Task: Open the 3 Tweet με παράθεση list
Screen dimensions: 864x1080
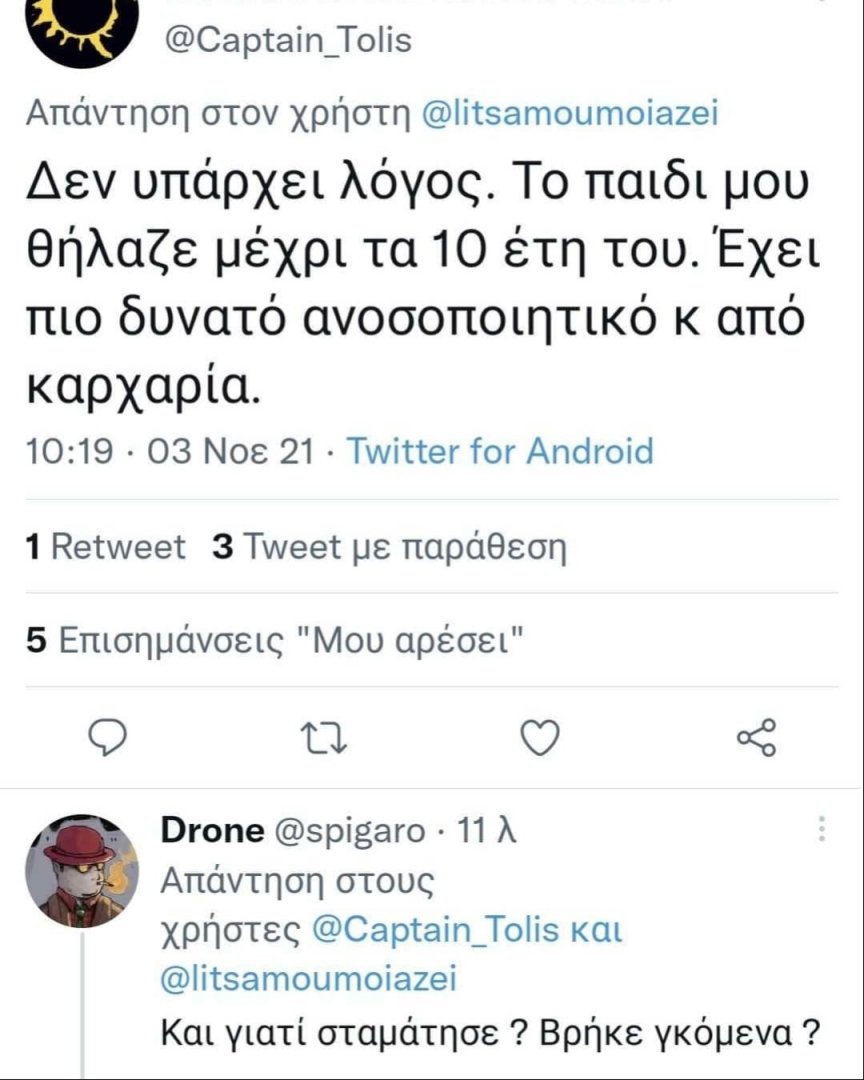Action: pyautogui.click(x=390, y=547)
